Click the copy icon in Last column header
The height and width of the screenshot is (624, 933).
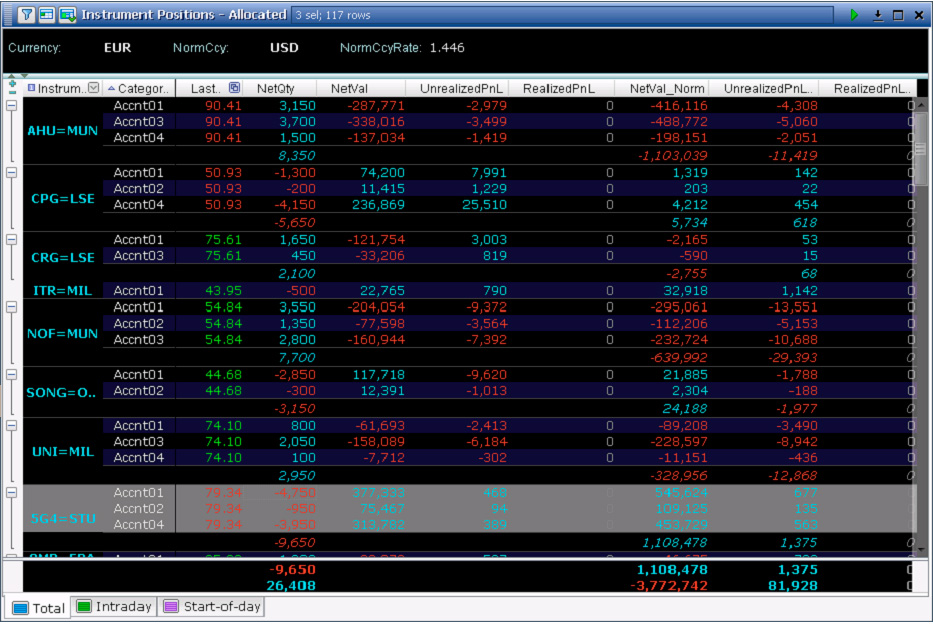[234, 88]
